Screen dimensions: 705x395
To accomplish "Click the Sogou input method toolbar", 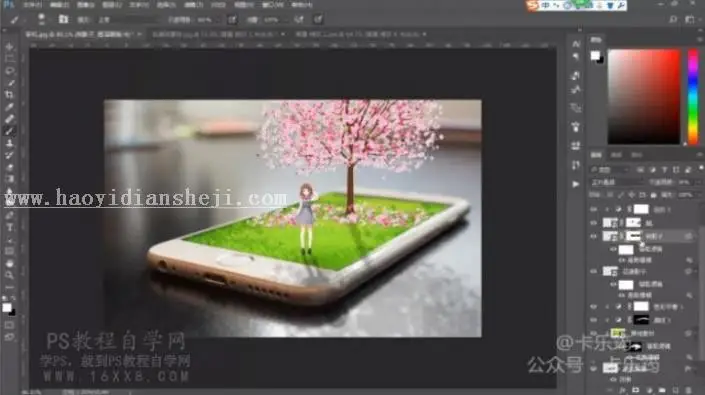I will pyautogui.click(x=577, y=5).
